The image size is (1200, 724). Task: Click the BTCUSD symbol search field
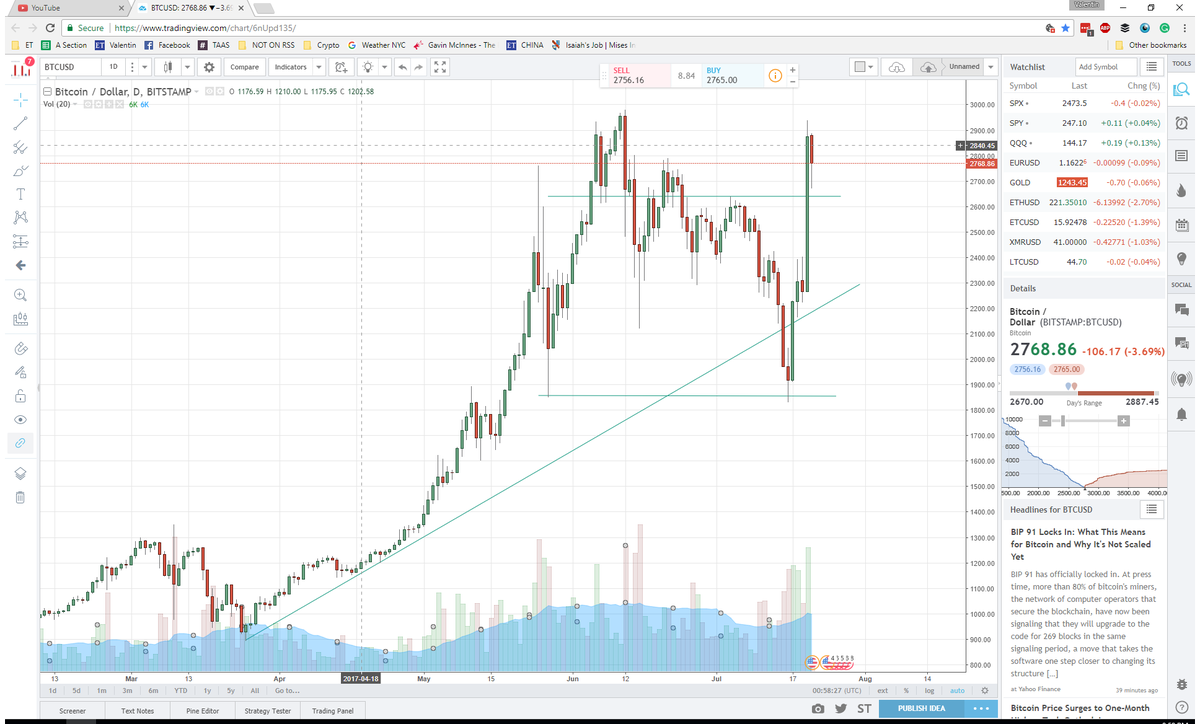pyautogui.click(x=70, y=67)
